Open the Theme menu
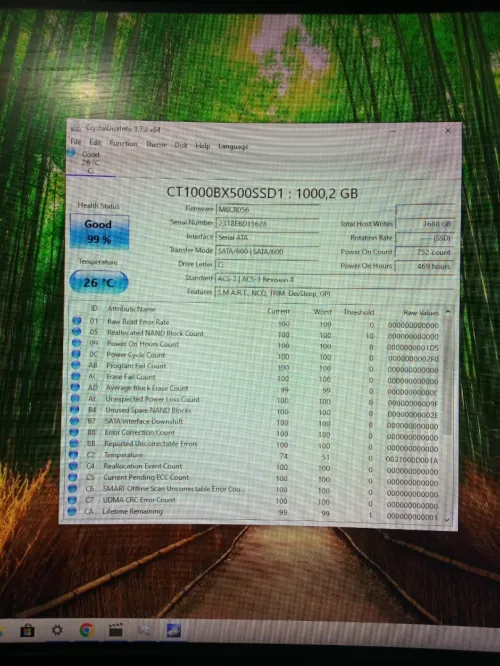The height and width of the screenshot is (666, 500). click(x=156, y=144)
